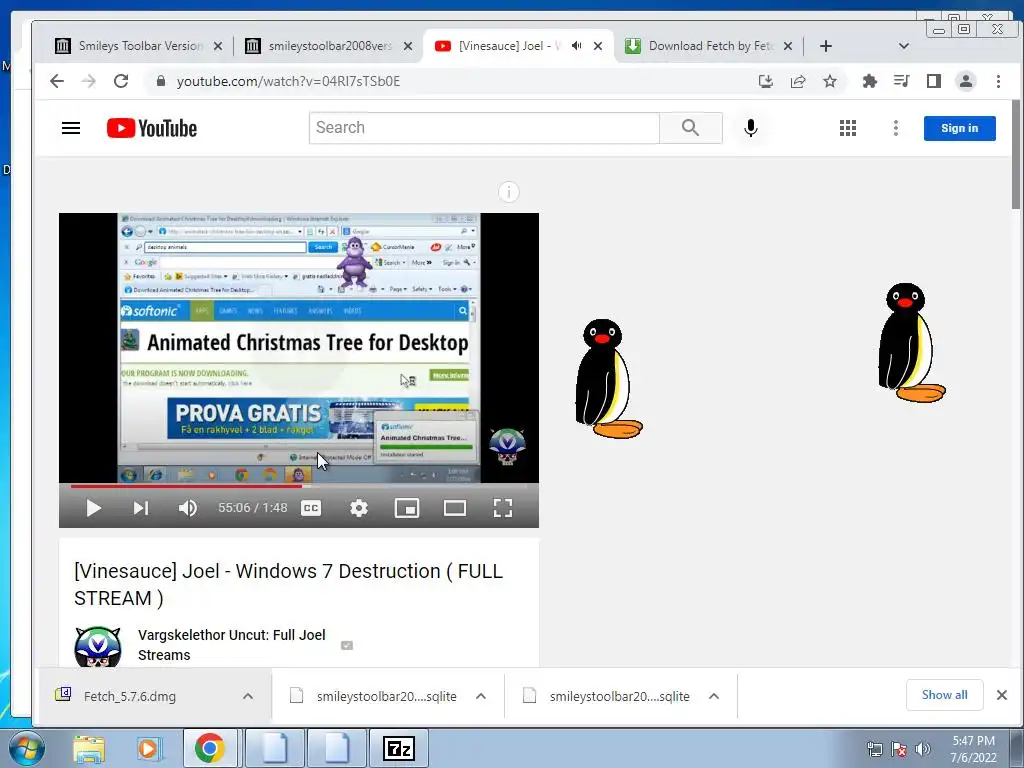Show all downloads

click(944, 695)
